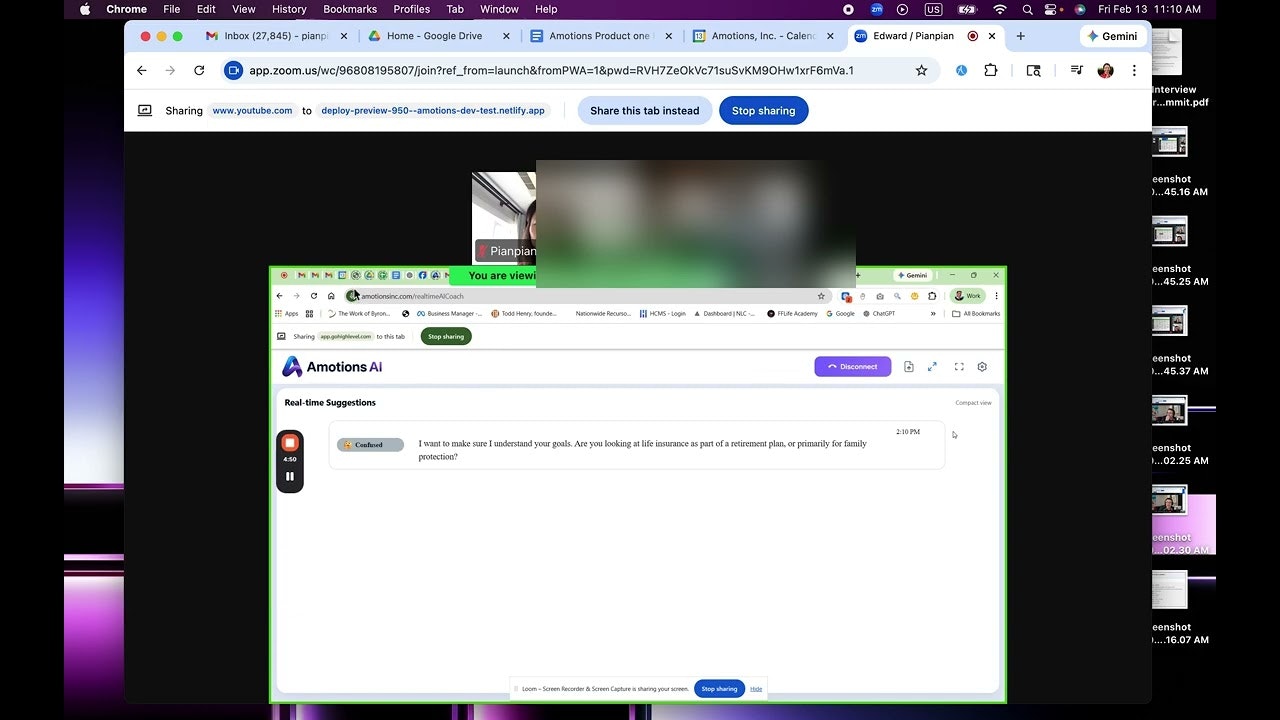Image resolution: width=1280 pixels, height=720 pixels.
Task: Select the Amotions AI logo
Action: [331, 366]
